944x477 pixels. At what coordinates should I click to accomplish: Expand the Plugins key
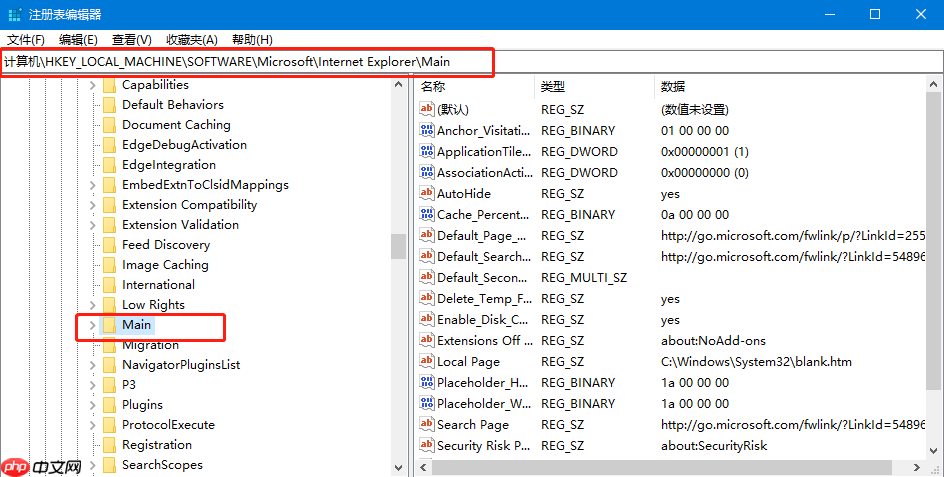click(x=93, y=405)
